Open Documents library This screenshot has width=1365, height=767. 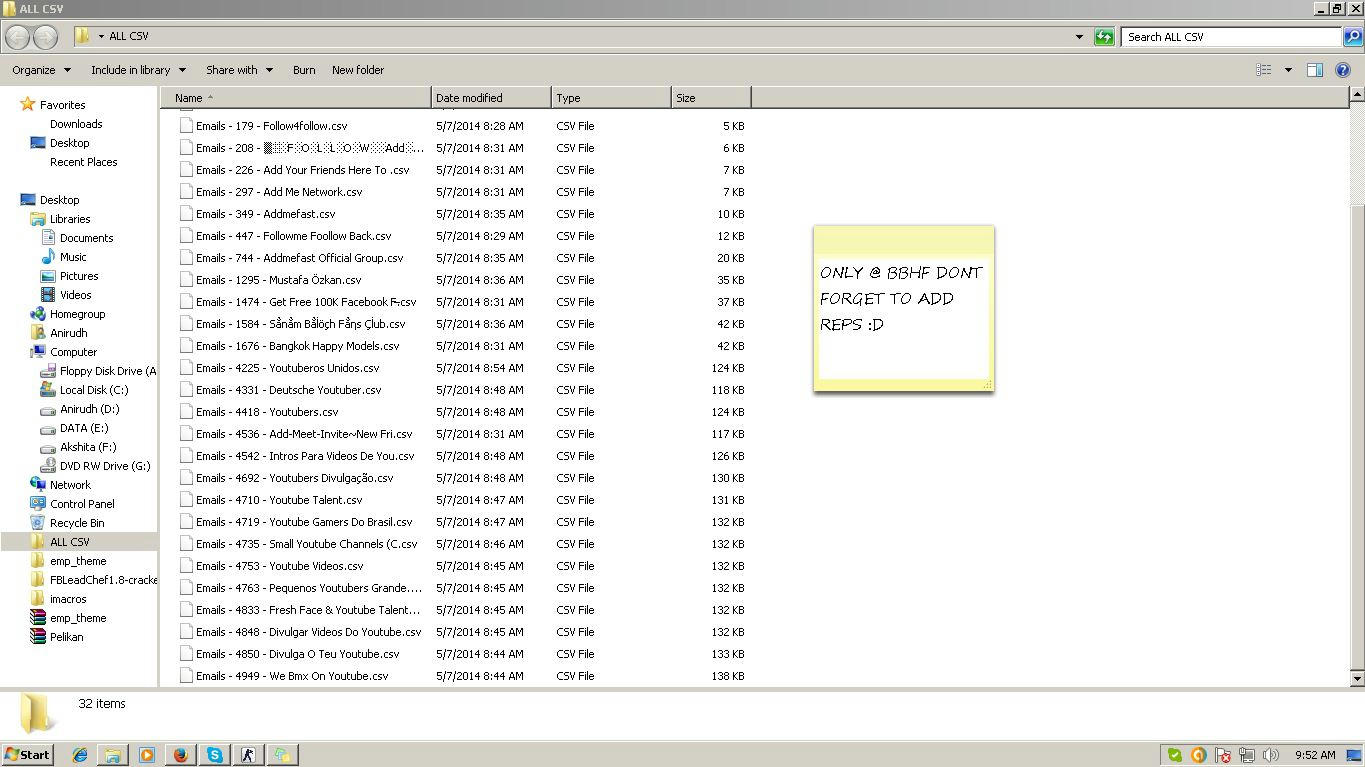[86, 238]
